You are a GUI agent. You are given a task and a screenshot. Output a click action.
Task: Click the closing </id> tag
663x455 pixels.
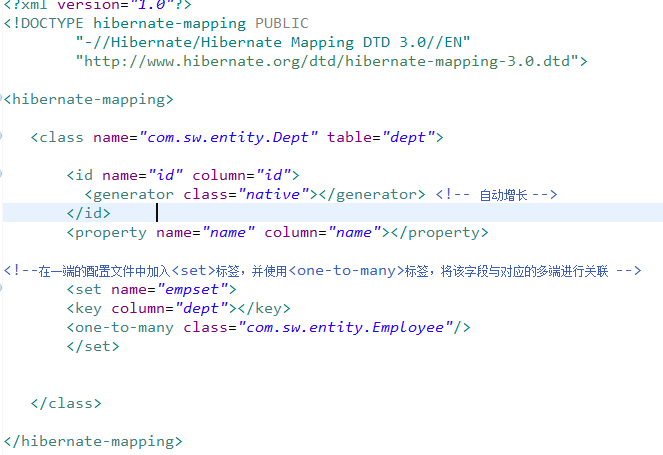tap(88, 213)
